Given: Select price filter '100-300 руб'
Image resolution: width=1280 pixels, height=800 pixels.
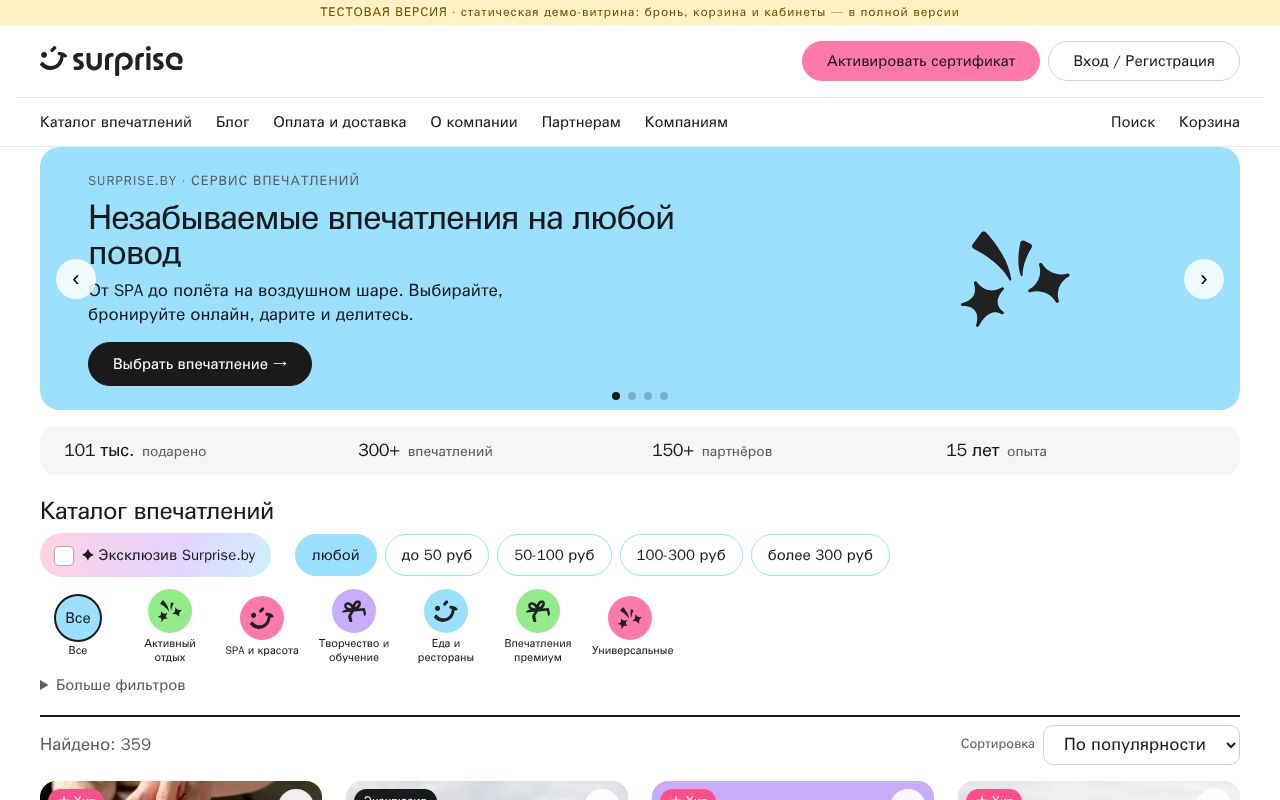Looking at the screenshot, I should (x=681, y=555).
